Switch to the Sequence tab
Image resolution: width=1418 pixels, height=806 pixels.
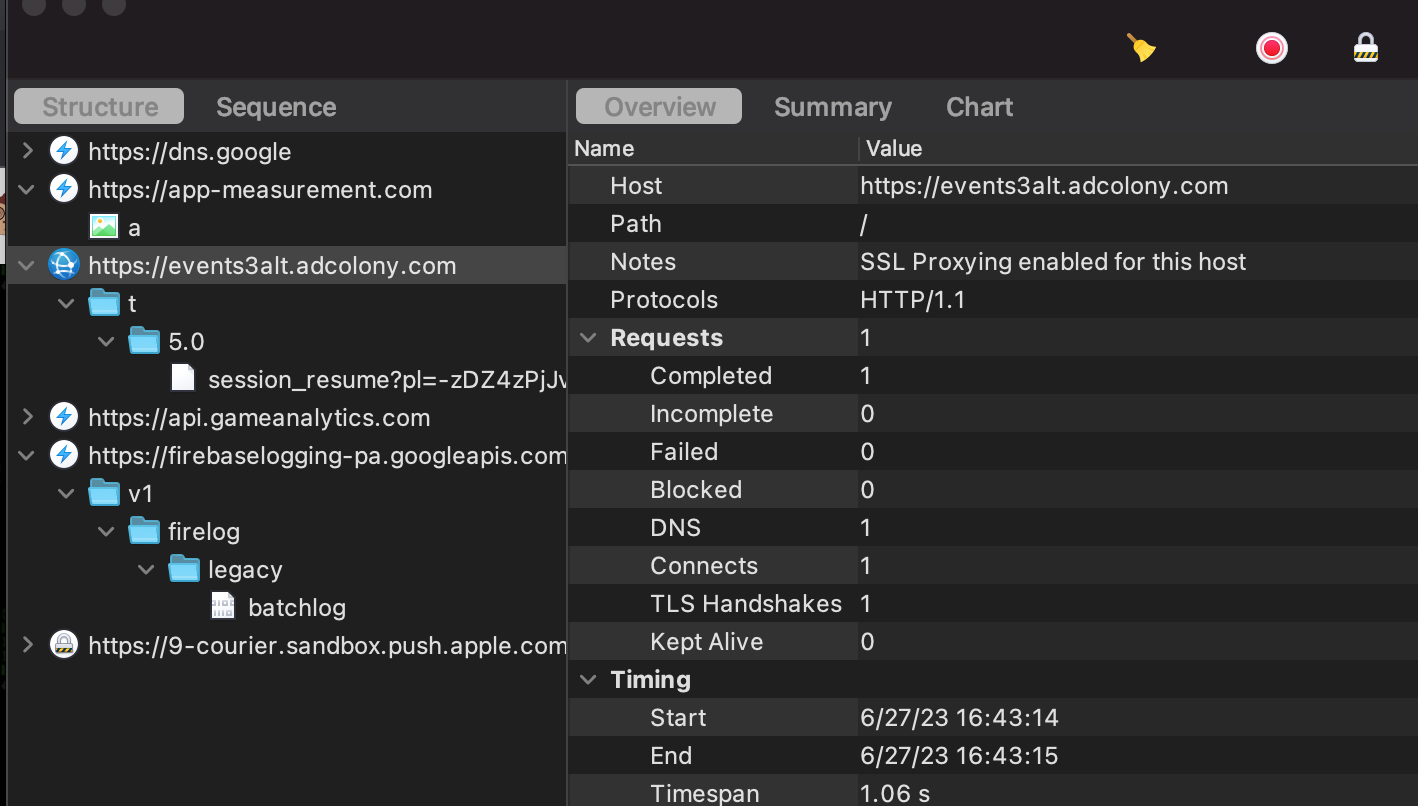click(276, 107)
